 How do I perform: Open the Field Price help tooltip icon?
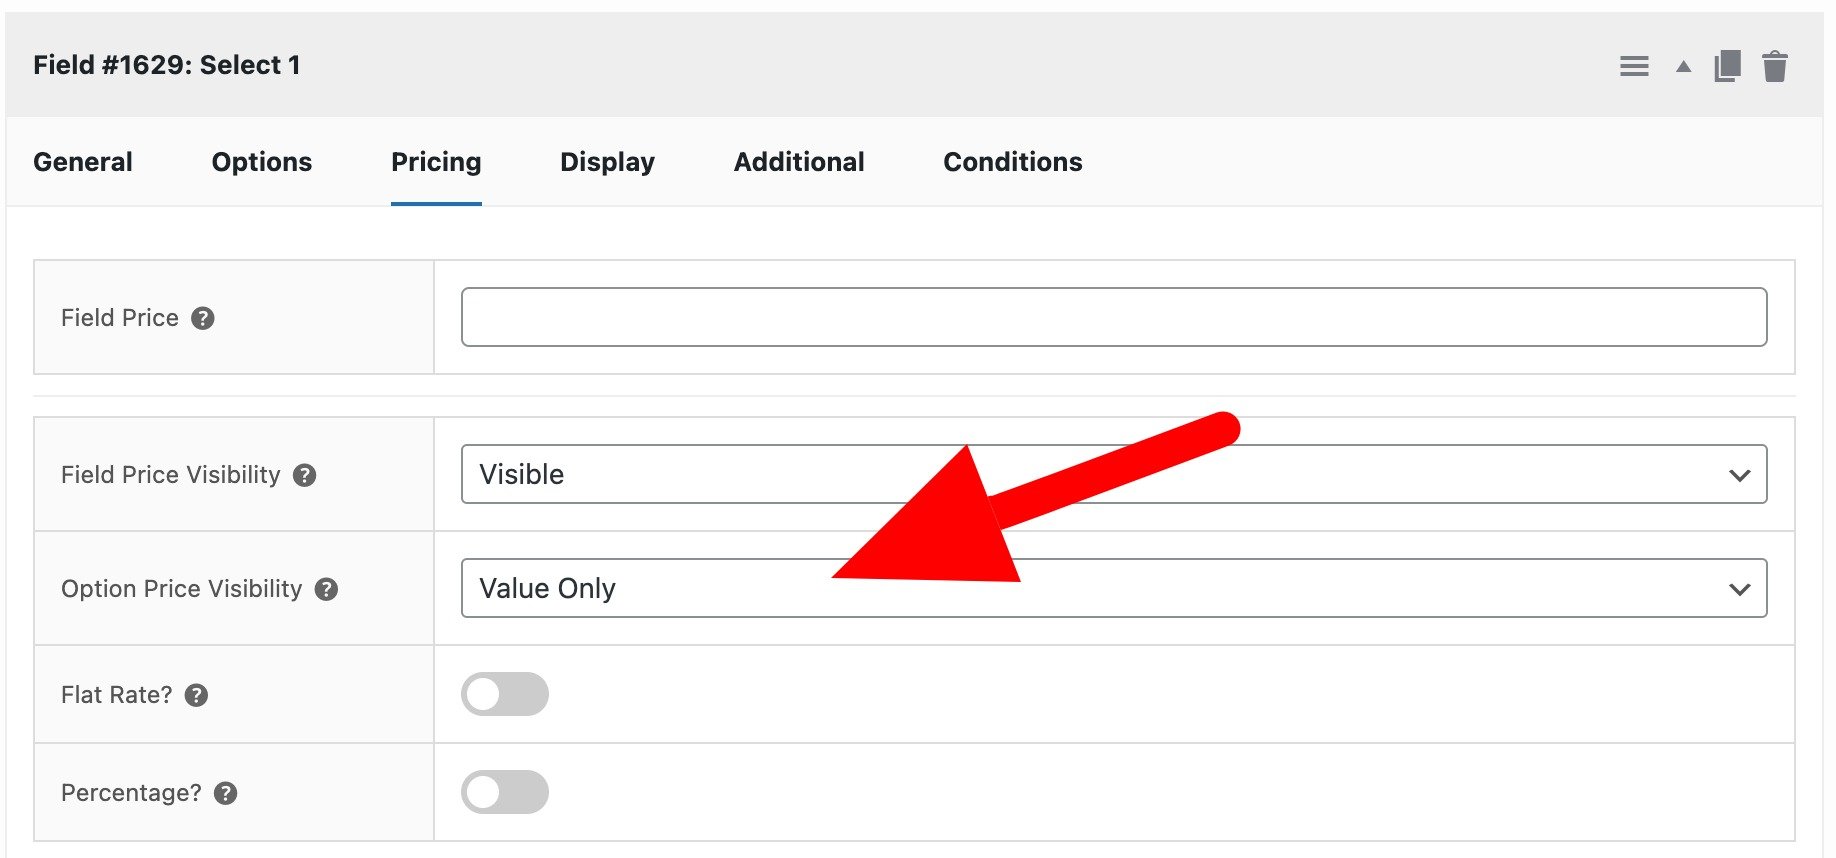point(205,318)
